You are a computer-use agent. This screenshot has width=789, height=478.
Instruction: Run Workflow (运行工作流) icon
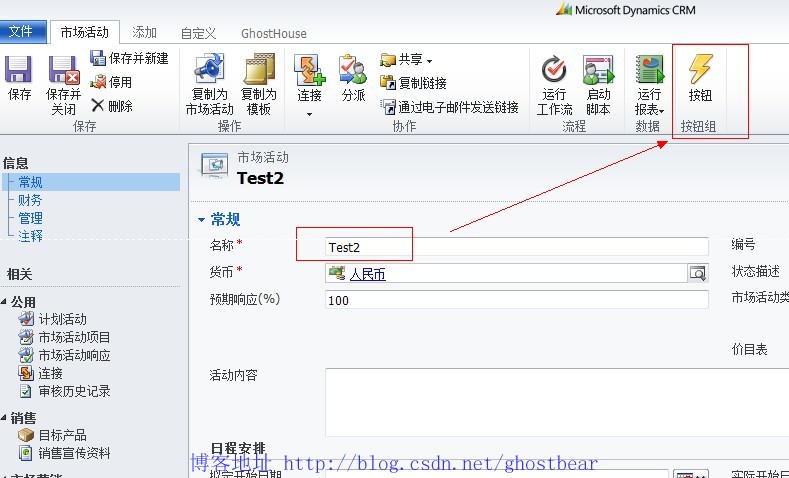pos(554,69)
